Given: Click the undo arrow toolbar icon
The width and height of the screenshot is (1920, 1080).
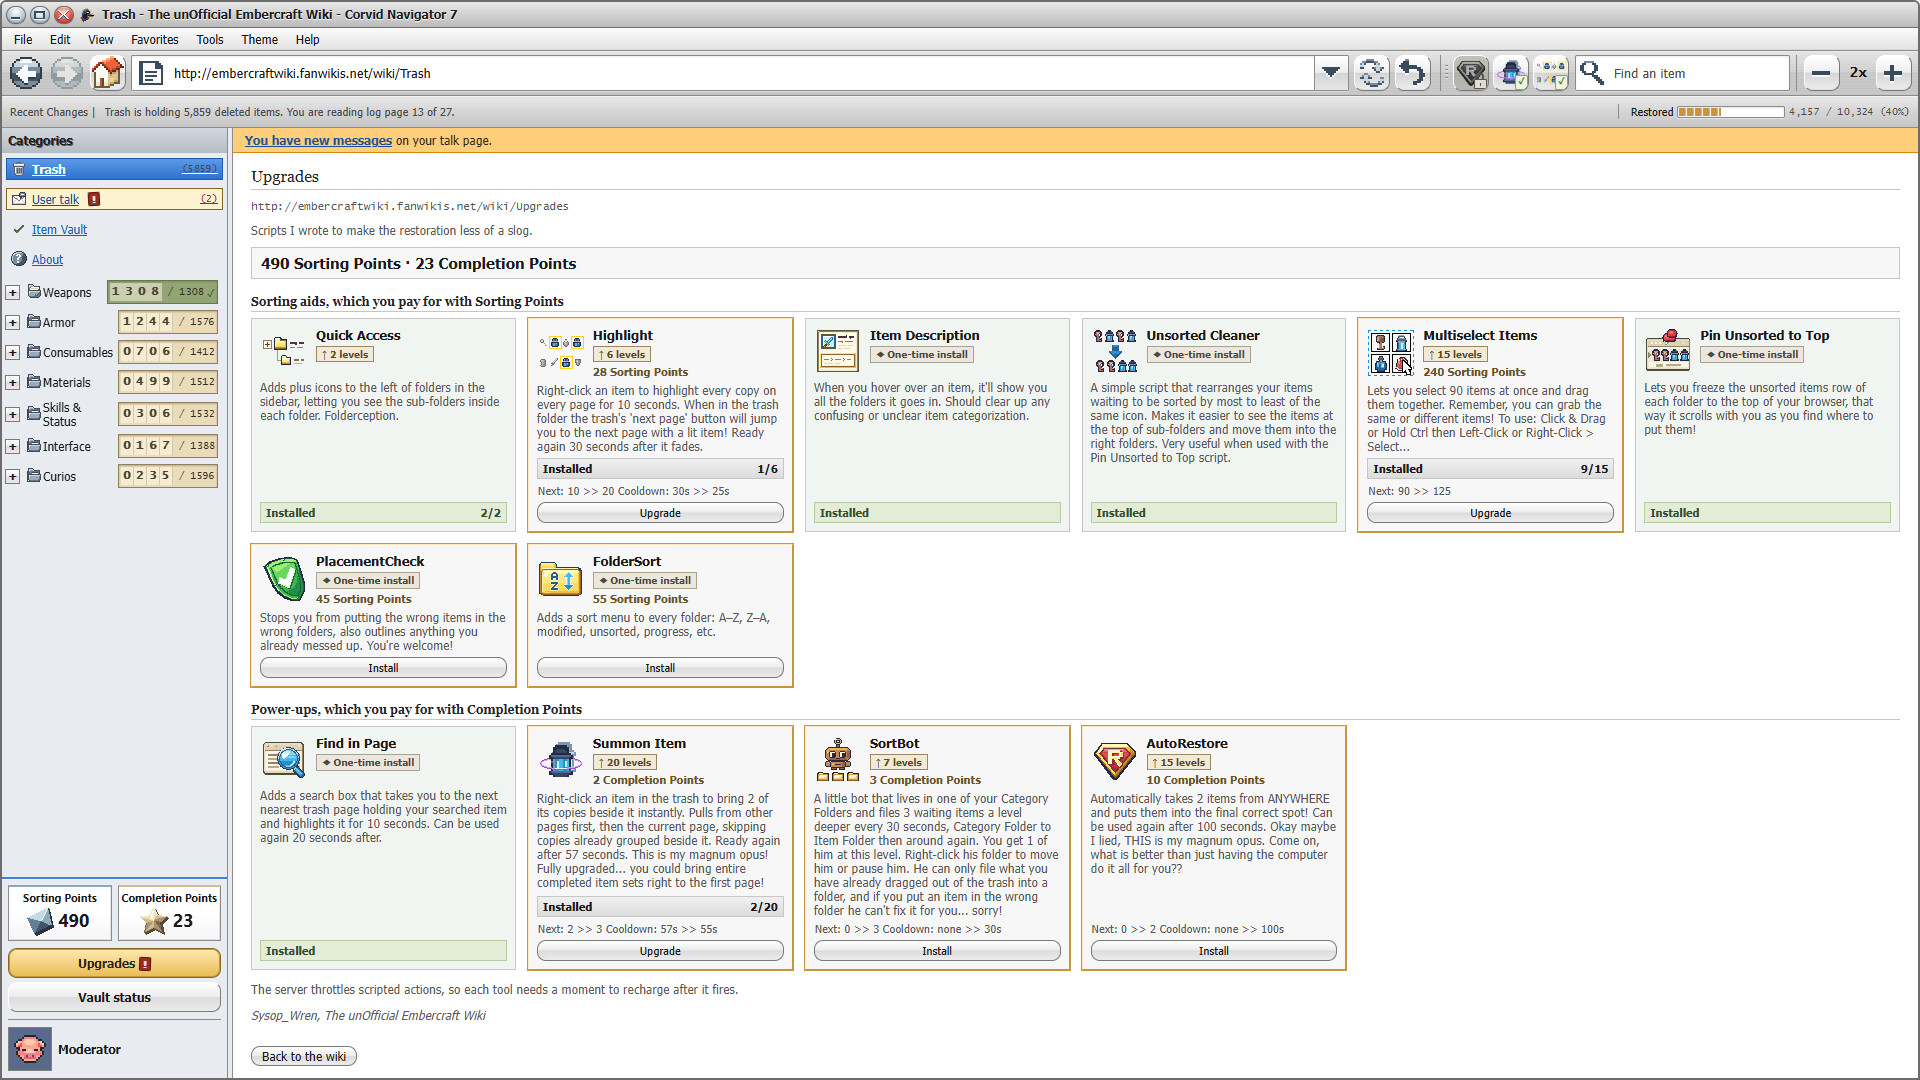Looking at the screenshot, I should [x=1412, y=73].
